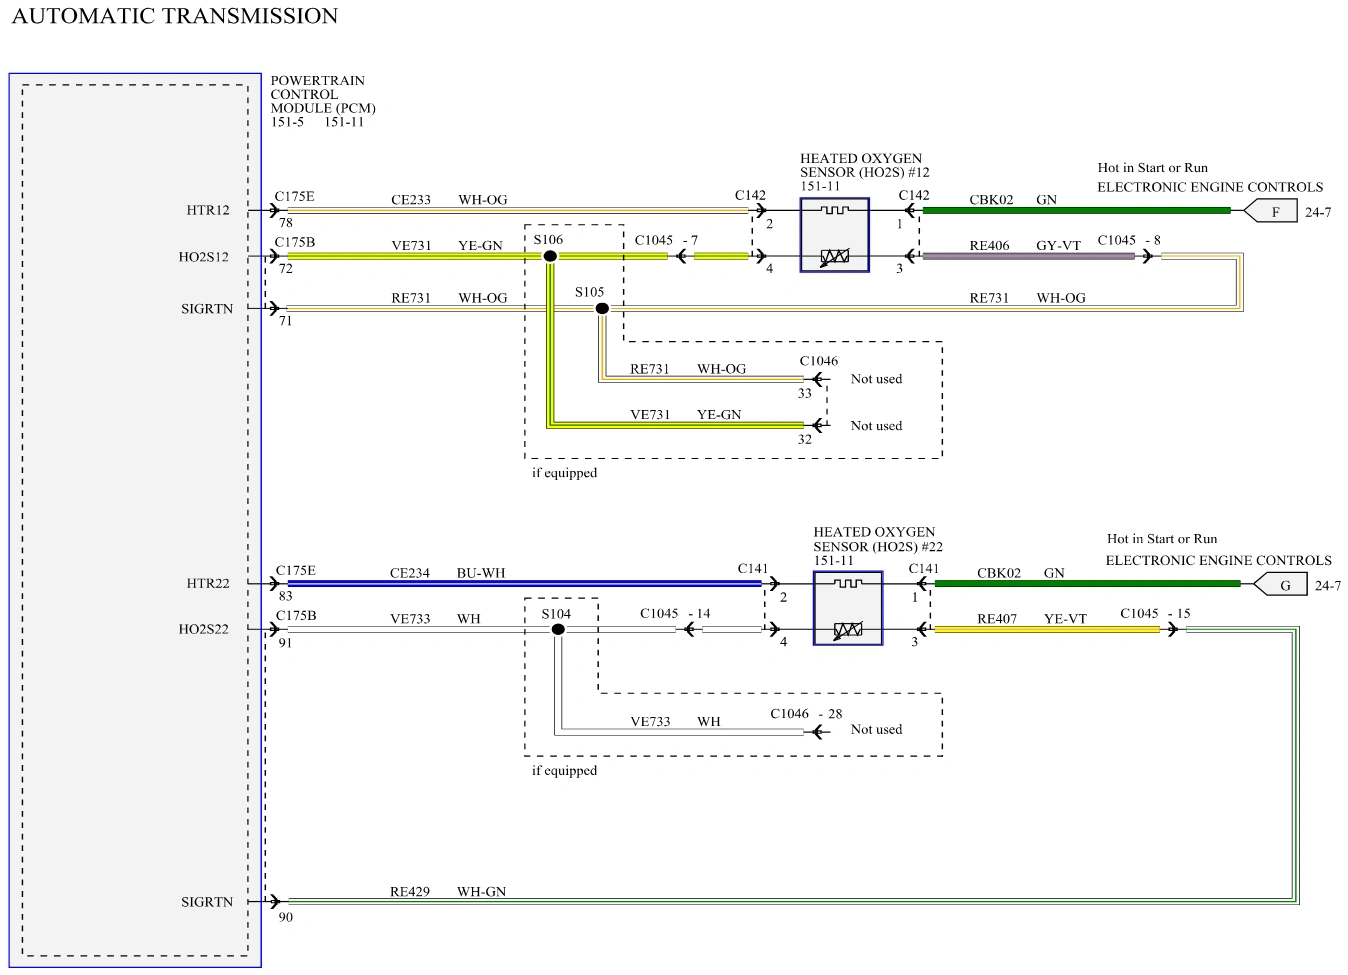Image resolution: width=1348 pixels, height=975 pixels.
Task: Select the CE234 BU-WH wire label
Action: point(448,574)
